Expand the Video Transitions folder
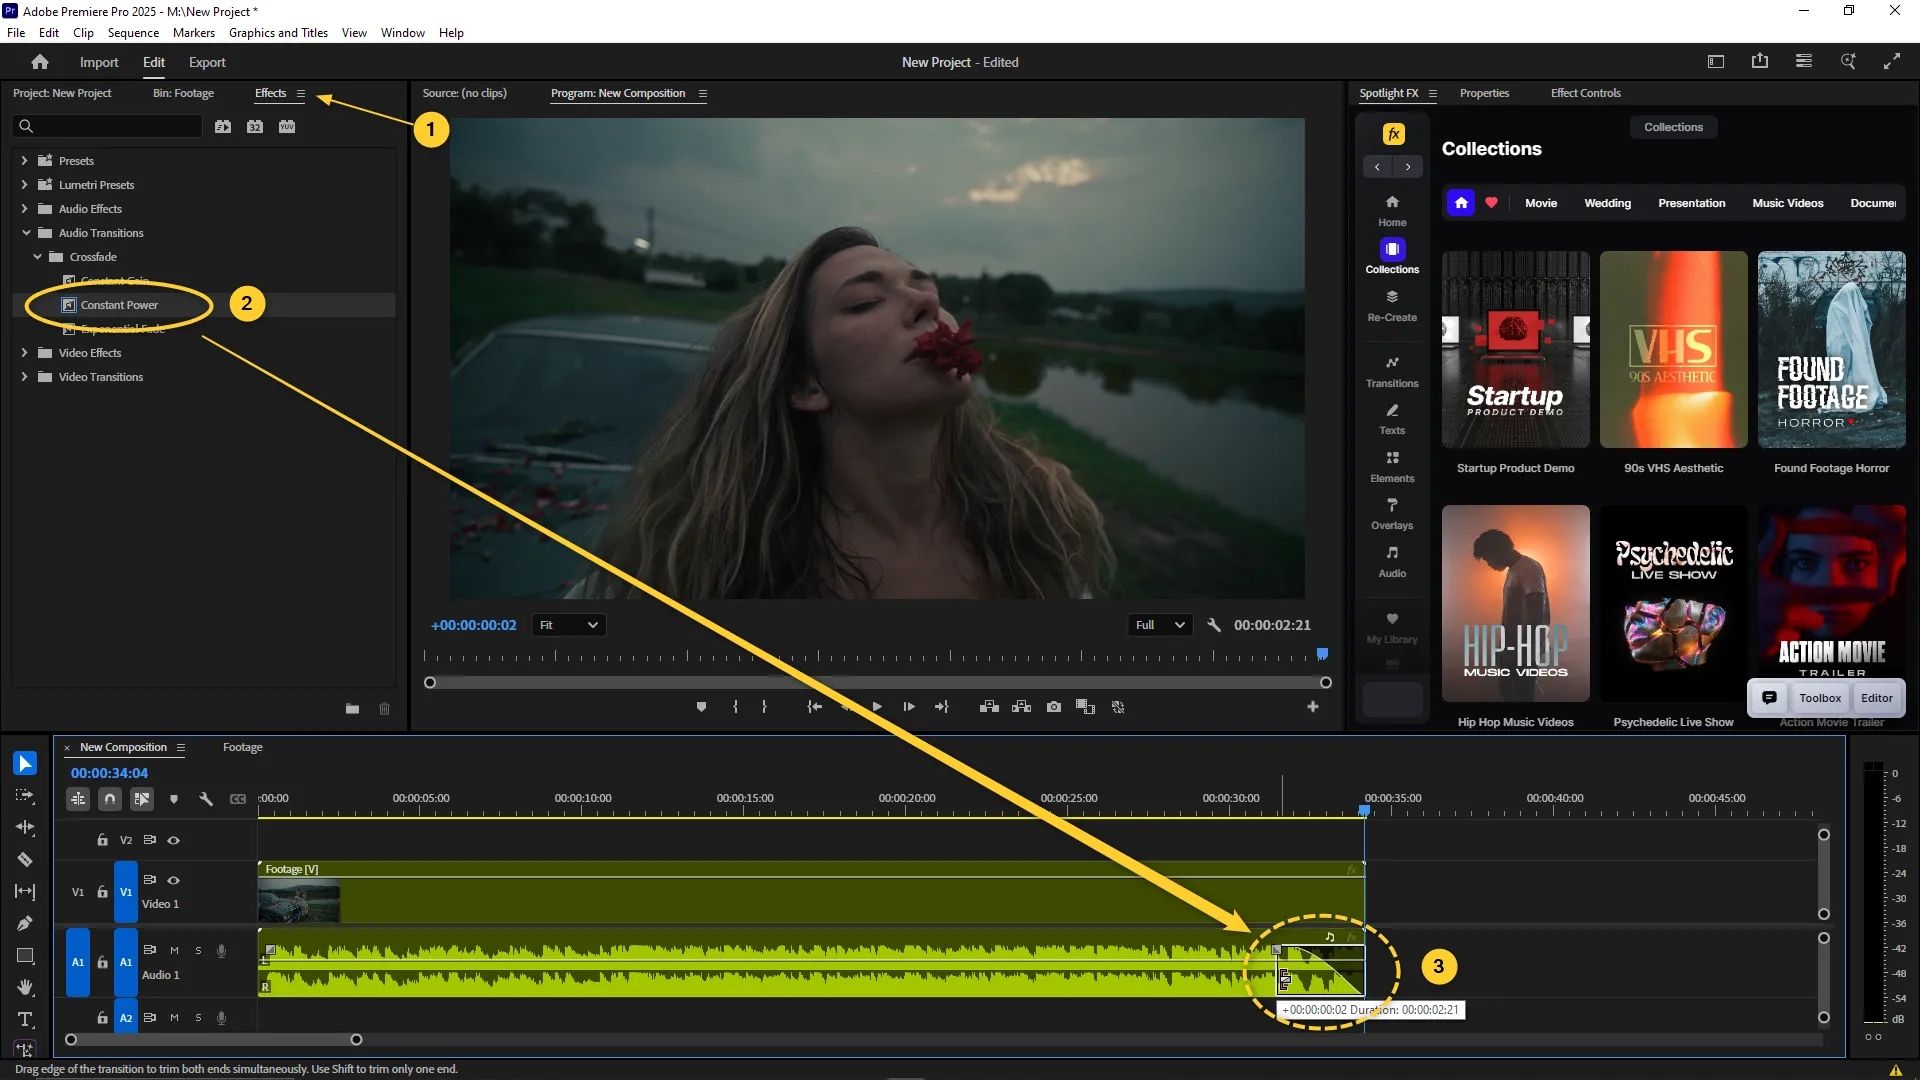The width and height of the screenshot is (1920, 1080). click(x=24, y=377)
